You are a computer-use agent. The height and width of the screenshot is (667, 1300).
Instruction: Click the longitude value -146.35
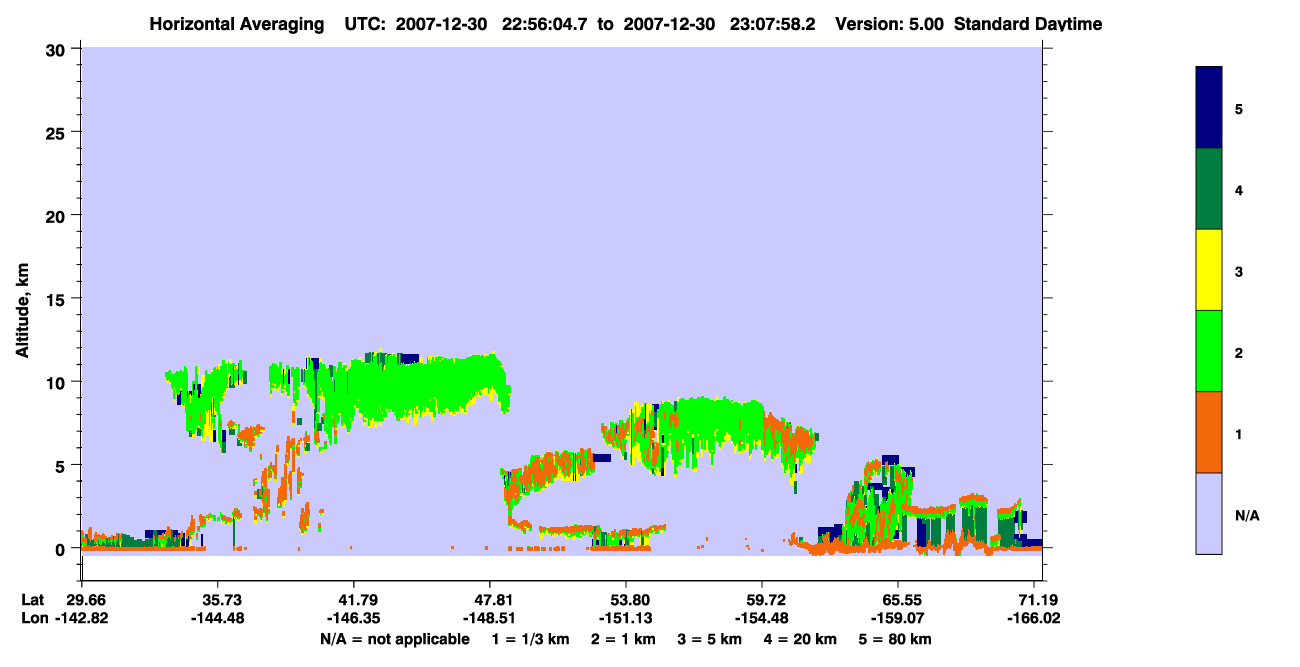click(353, 618)
